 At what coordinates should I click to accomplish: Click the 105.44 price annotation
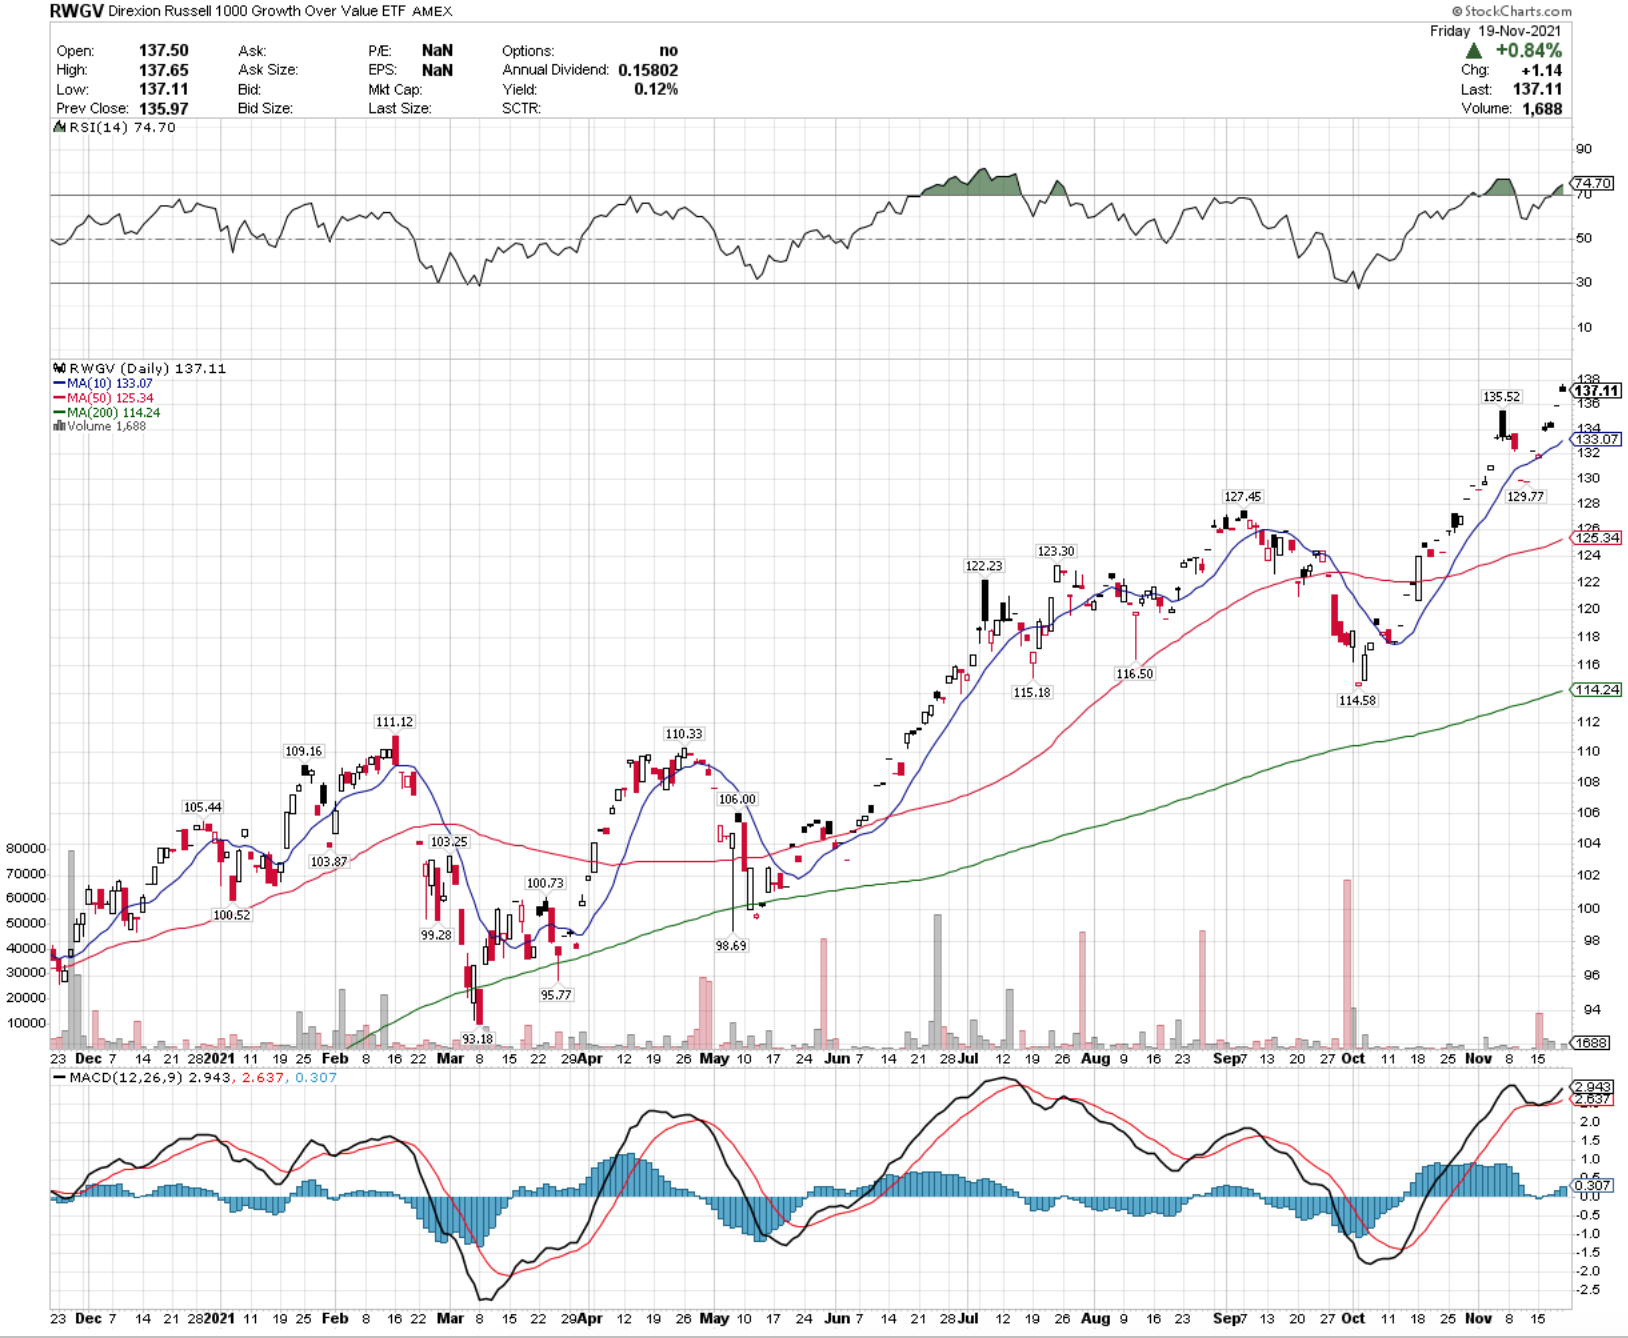point(202,807)
